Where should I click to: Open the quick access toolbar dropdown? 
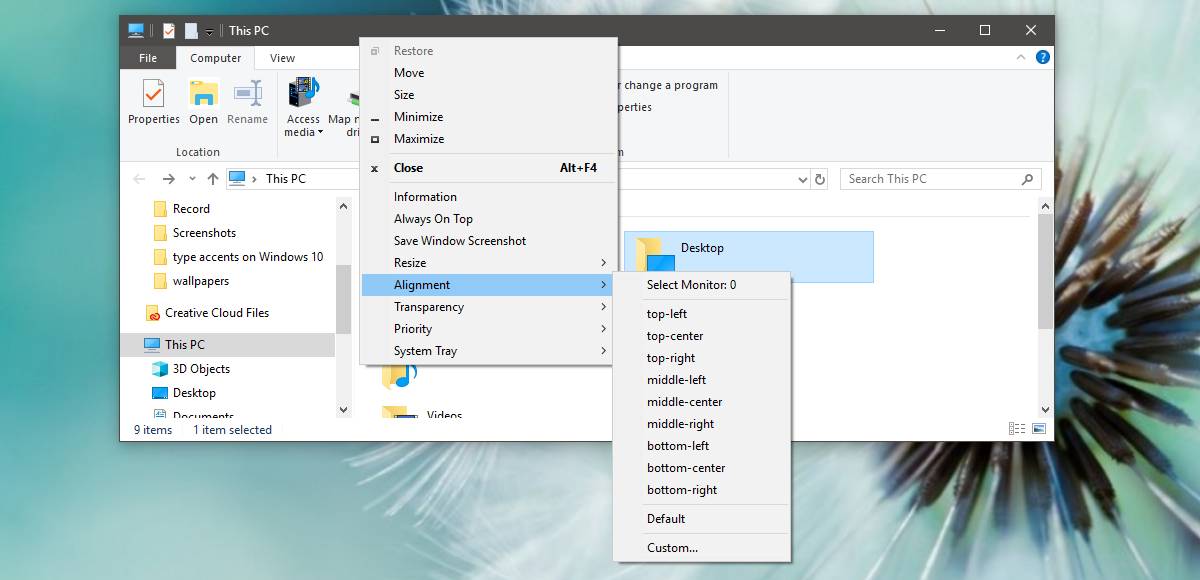tap(208, 30)
